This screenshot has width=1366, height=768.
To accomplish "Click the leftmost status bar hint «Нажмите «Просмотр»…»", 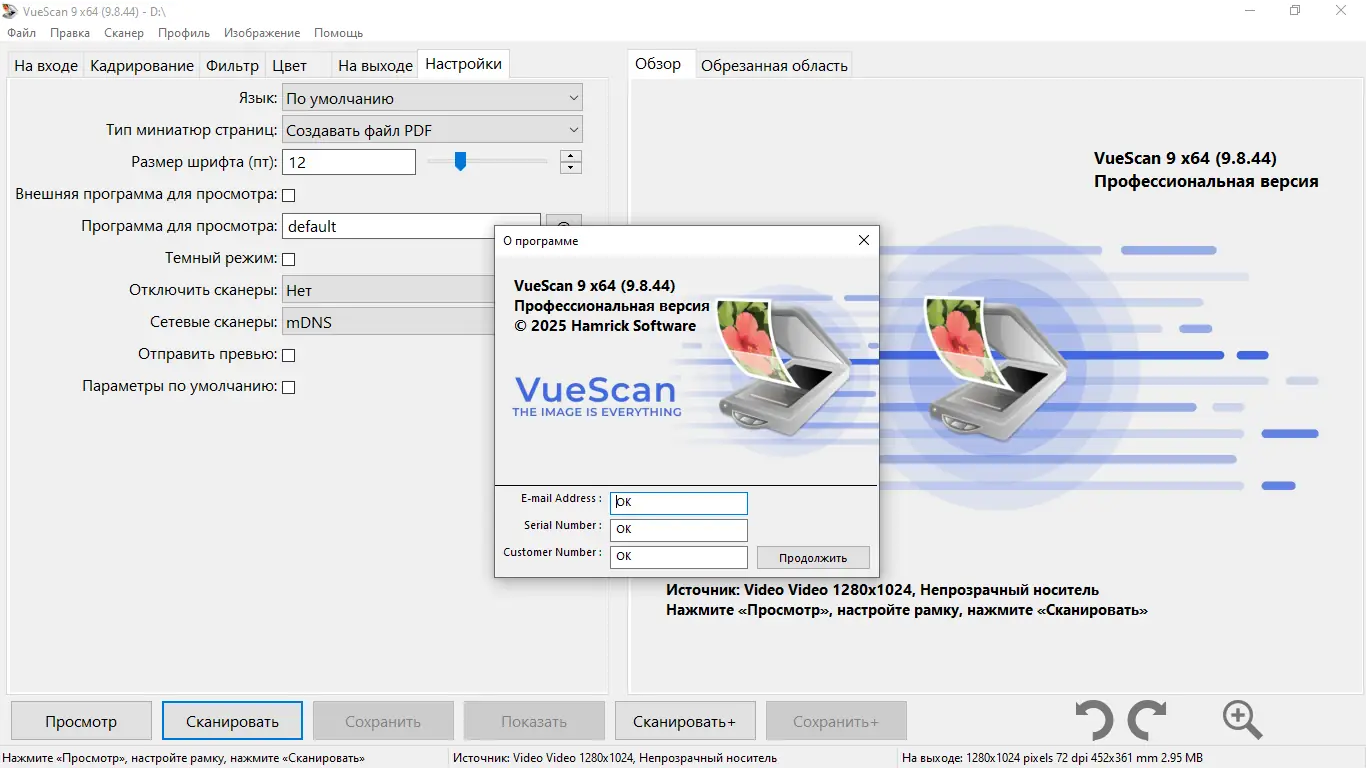I will (184, 758).
